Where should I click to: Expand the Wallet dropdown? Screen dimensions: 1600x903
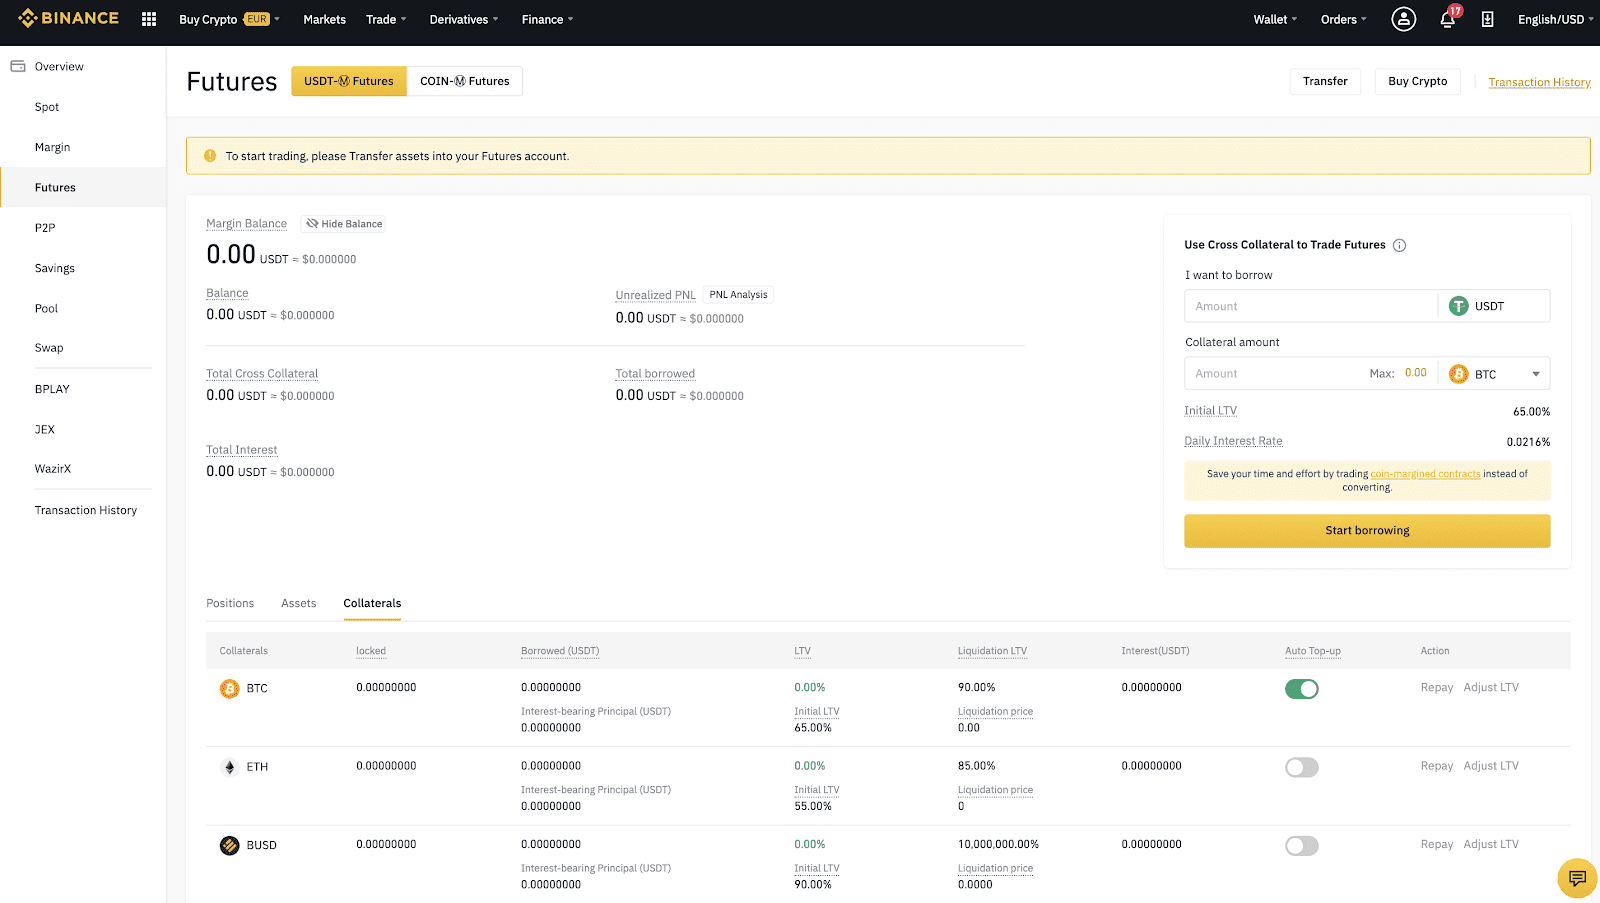1275,19
